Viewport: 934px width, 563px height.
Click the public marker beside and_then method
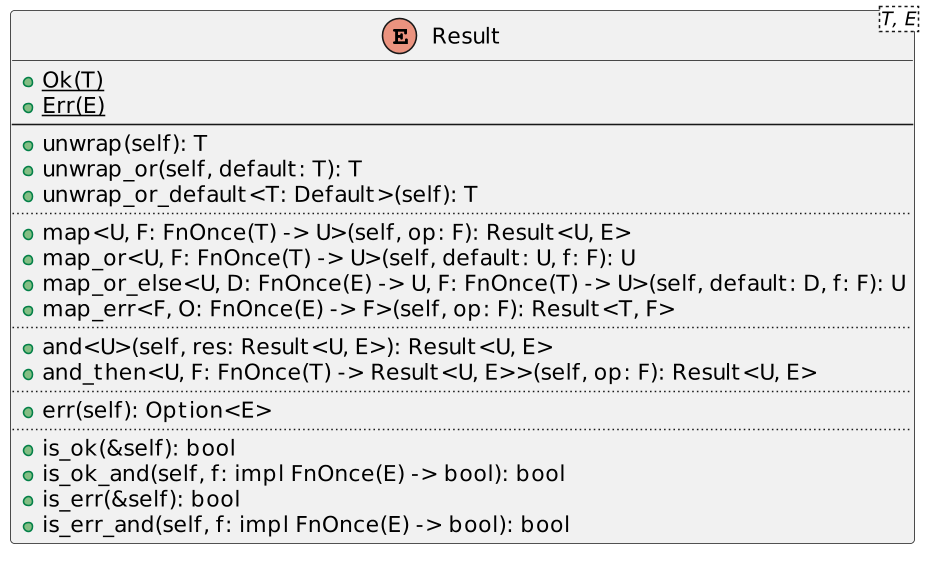[28, 375]
